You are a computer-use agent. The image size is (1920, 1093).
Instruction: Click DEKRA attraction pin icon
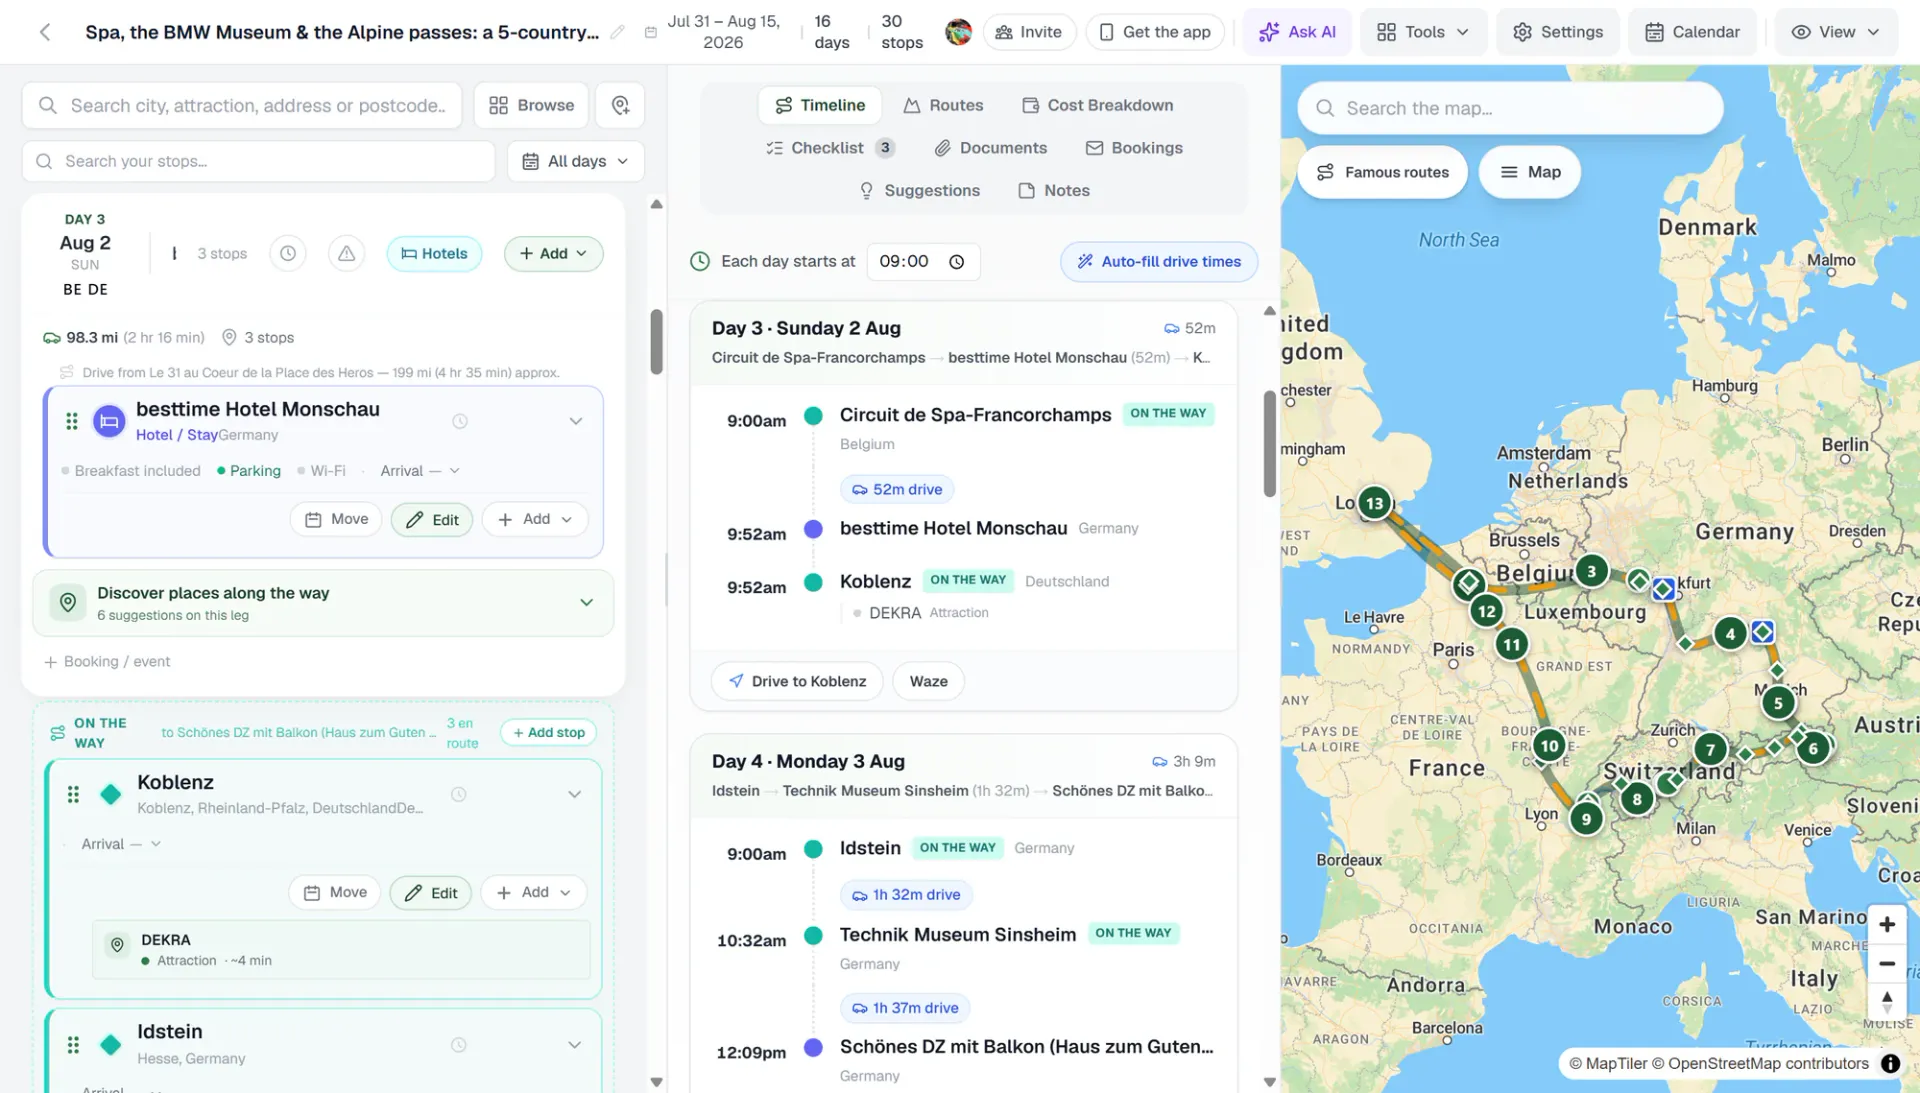tap(117, 945)
